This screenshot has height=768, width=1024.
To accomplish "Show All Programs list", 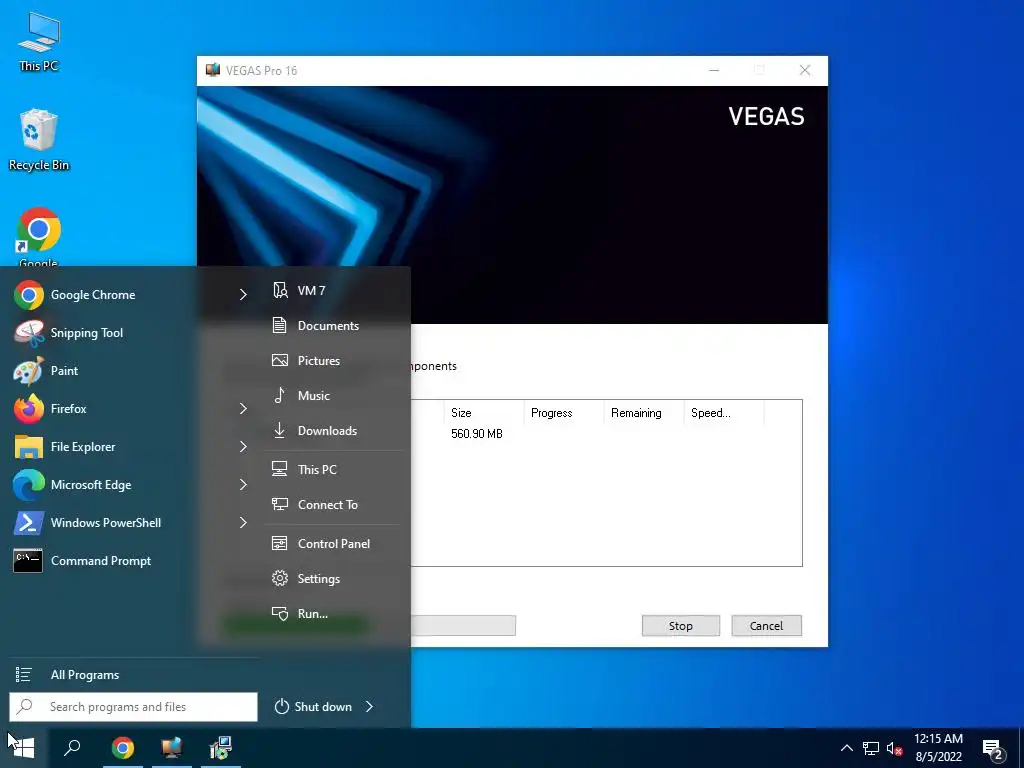I will pyautogui.click(x=133, y=675).
